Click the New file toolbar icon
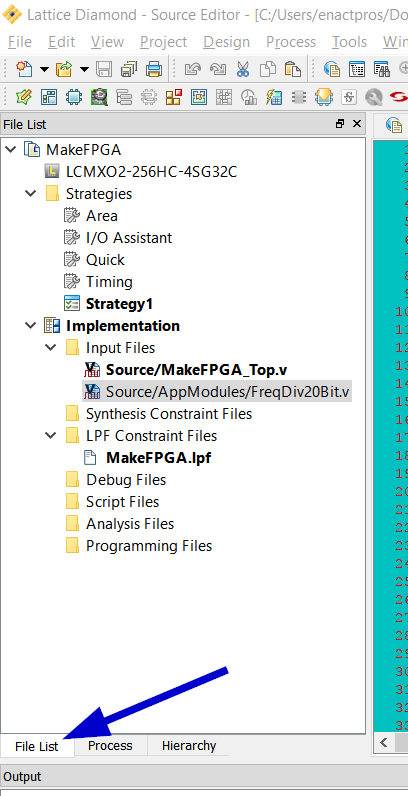Viewport: 408px width, 796px height. [x=24, y=68]
